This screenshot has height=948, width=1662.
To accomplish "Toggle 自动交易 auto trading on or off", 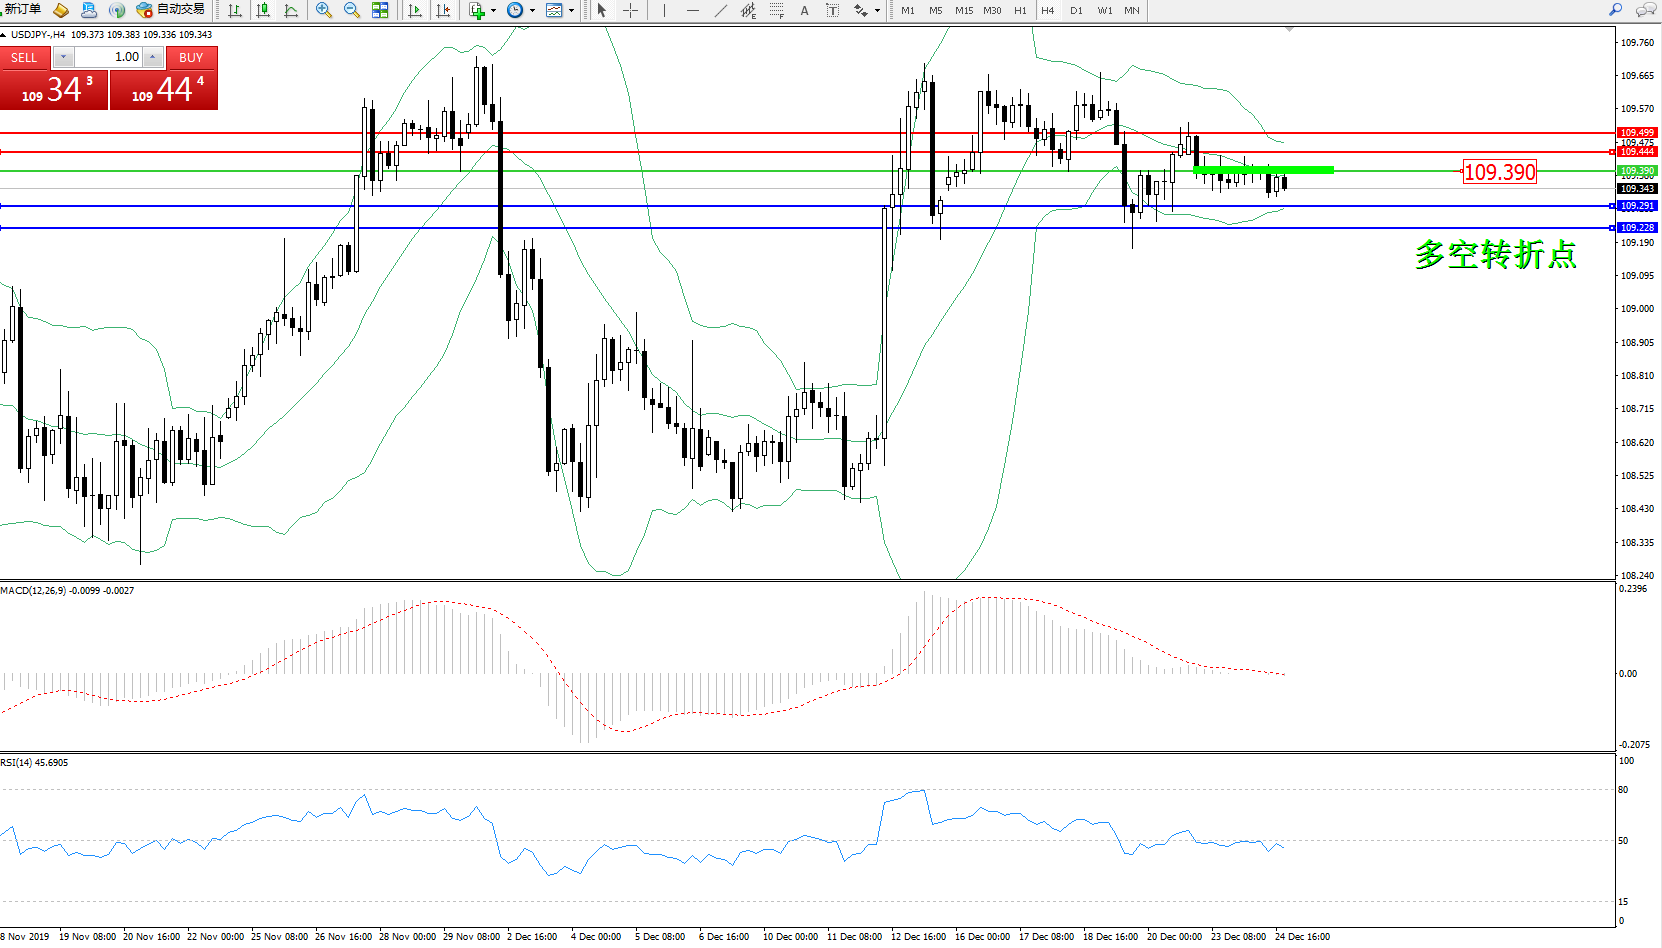I will pyautogui.click(x=171, y=10).
